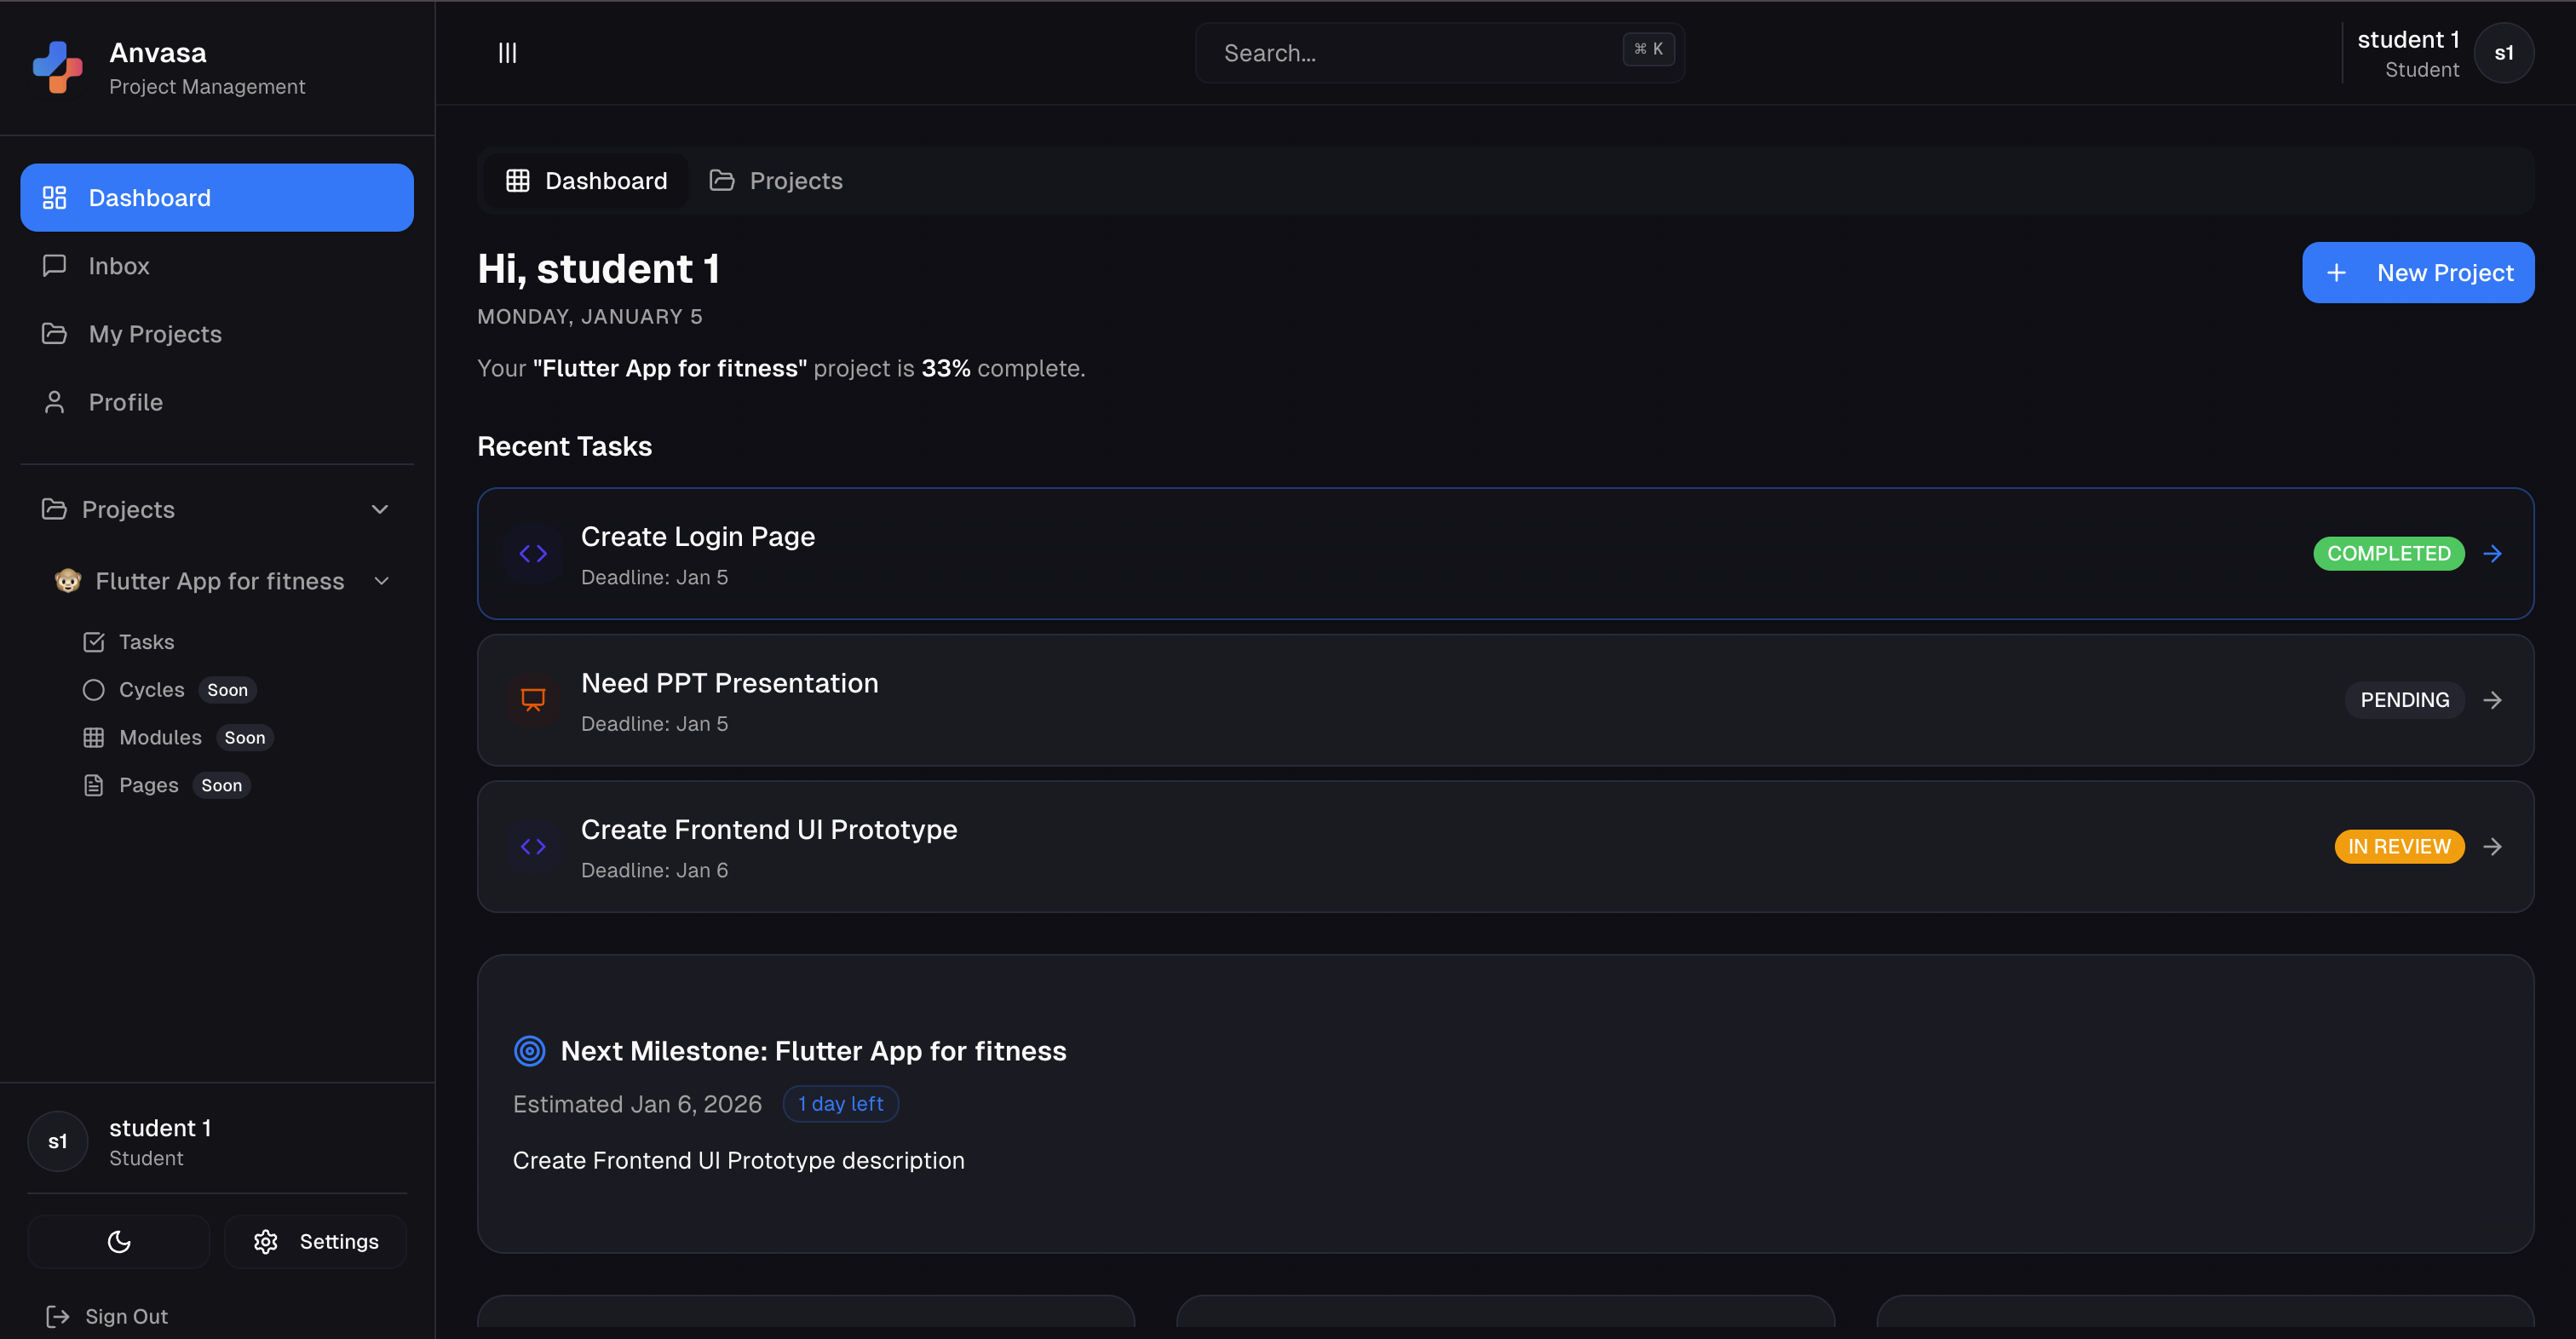This screenshot has height=1339, width=2576.
Task: Toggle sidebar with the three-bar icon
Action: [x=507, y=53]
